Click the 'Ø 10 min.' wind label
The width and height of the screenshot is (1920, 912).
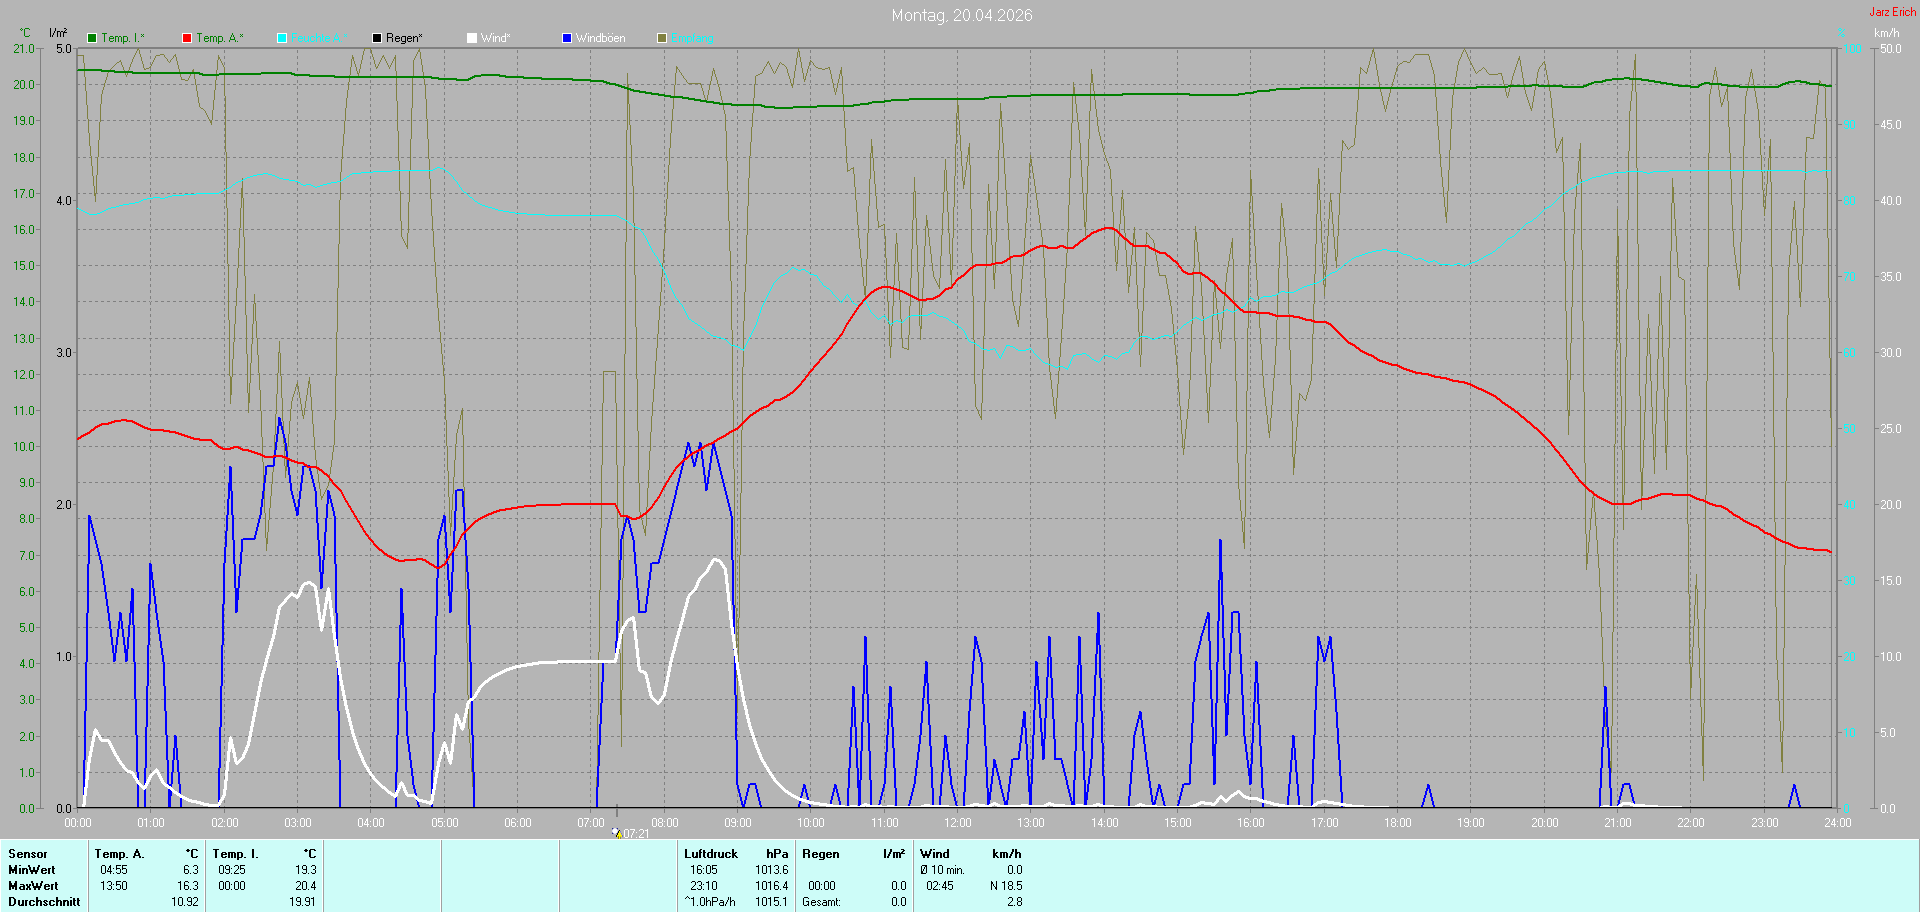943,870
